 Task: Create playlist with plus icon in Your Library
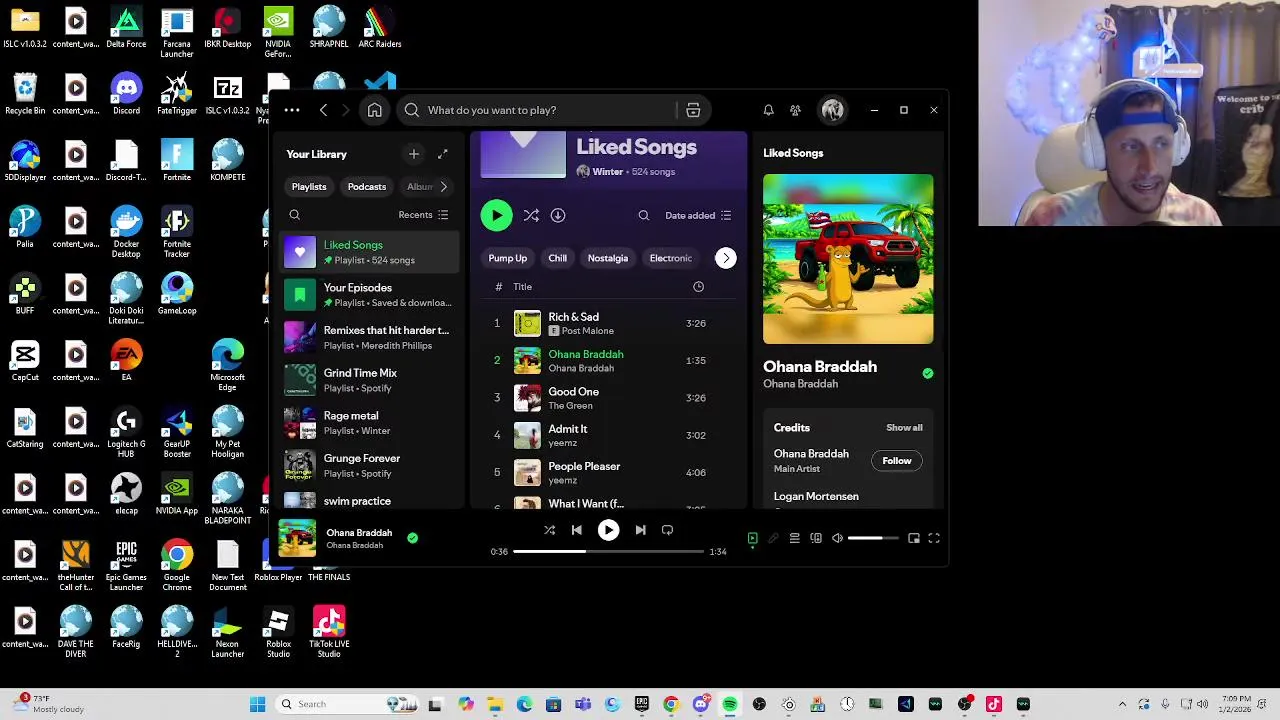[414, 154]
